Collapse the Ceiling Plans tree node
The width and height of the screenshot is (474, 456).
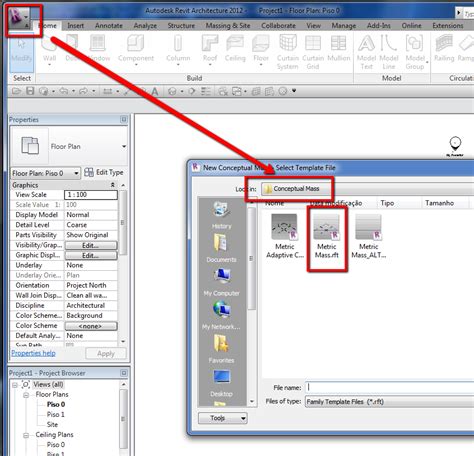pyautogui.click(x=26, y=435)
